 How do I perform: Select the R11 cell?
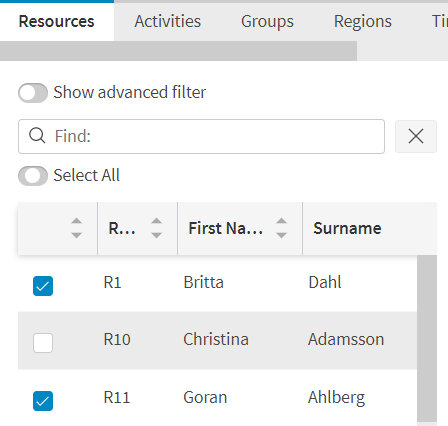pyautogui.click(x=117, y=398)
